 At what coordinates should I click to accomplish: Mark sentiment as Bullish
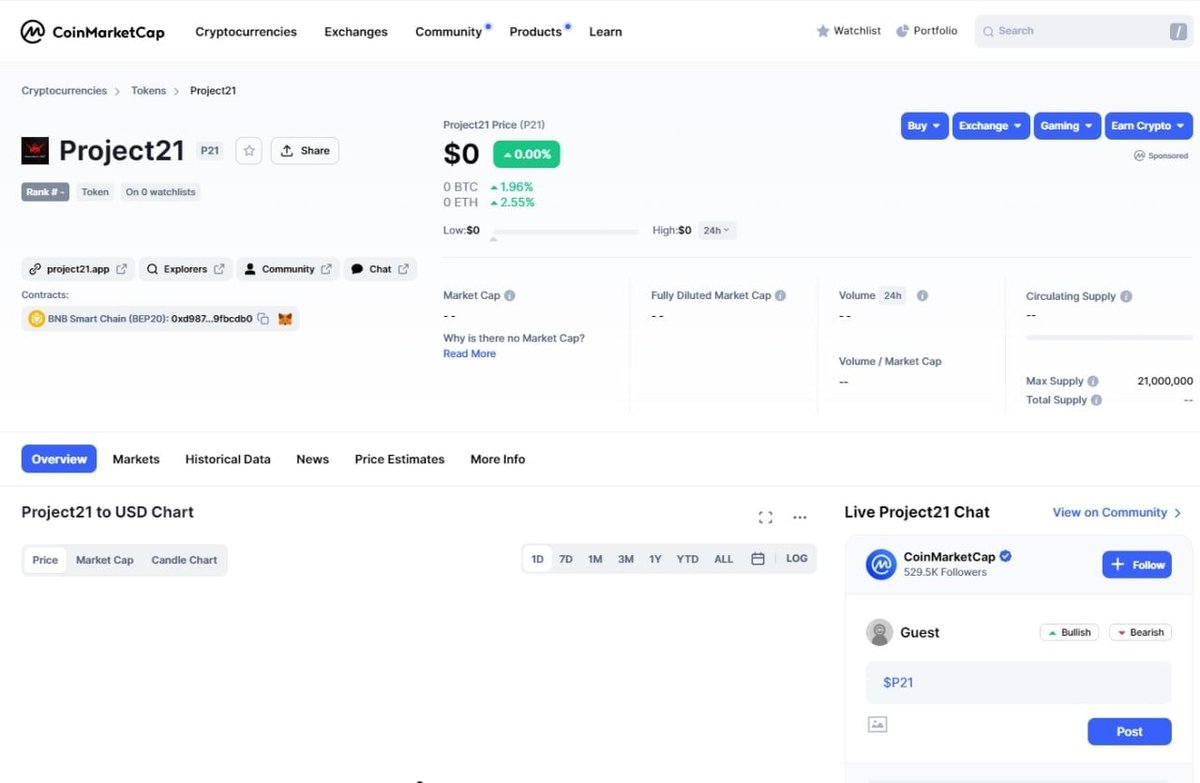[x=1069, y=632]
